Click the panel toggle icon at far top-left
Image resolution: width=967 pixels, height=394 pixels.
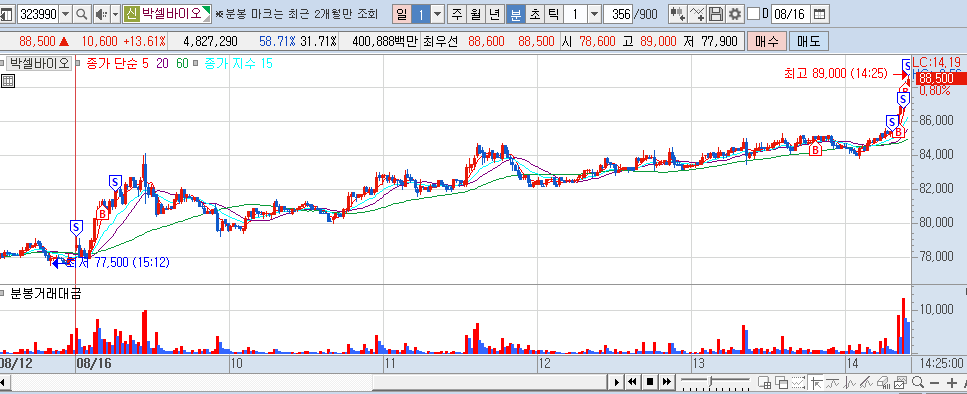click(x=6, y=14)
